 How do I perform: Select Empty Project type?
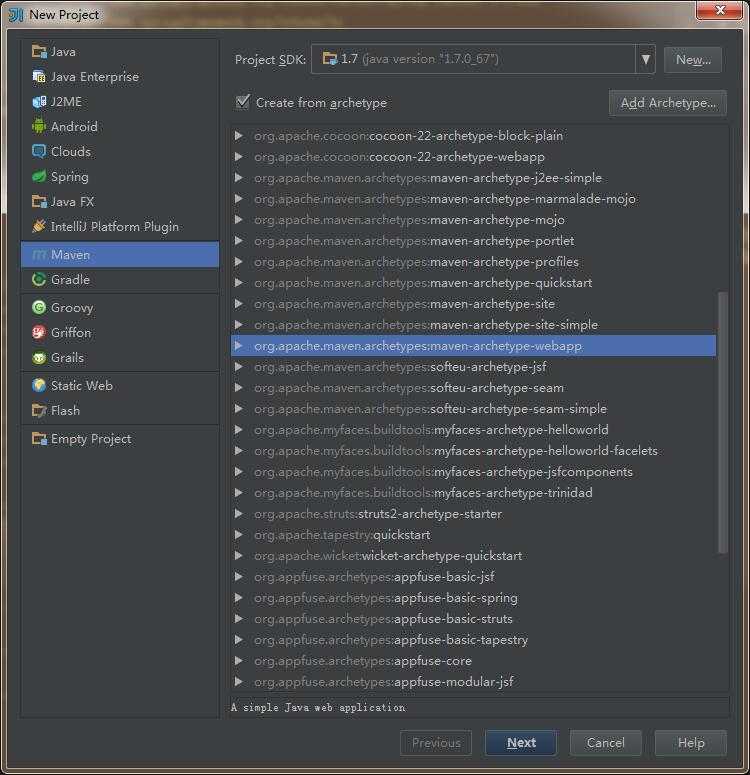click(120, 438)
